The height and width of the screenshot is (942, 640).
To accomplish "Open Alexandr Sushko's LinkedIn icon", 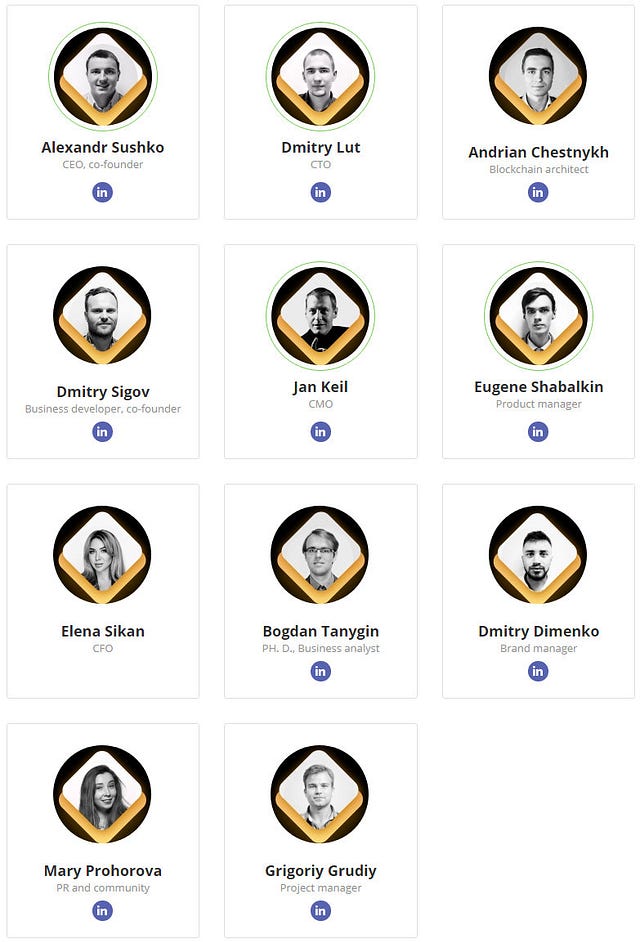I will point(102,192).
